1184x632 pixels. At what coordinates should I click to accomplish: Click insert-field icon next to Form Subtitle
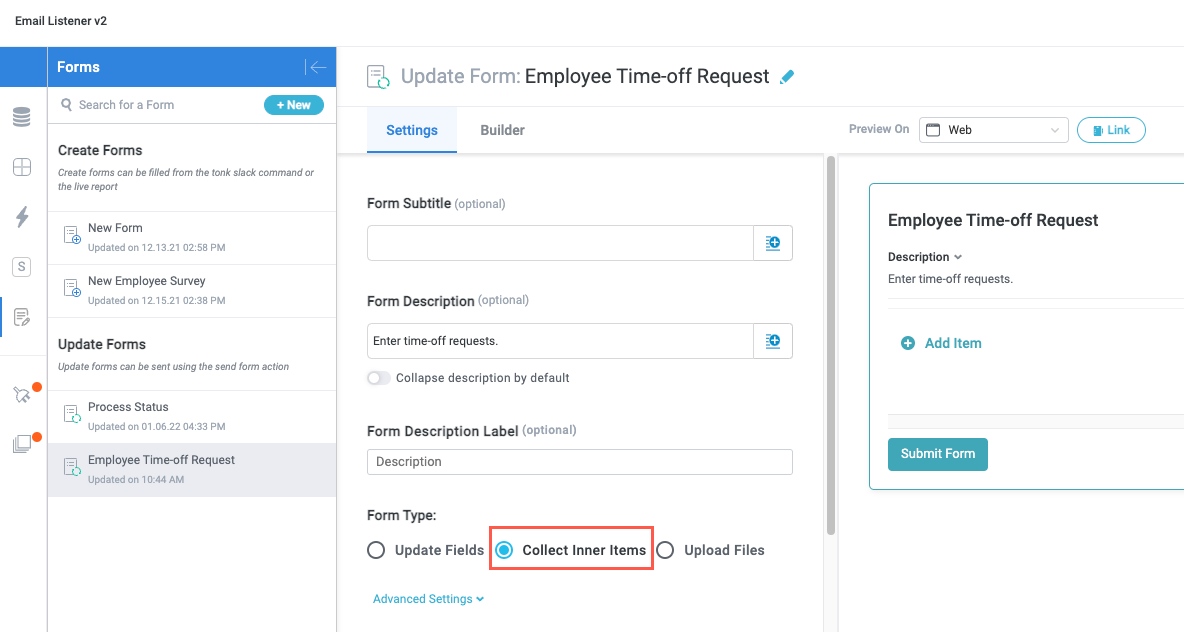pyautogui.click(x=772, y=243)
